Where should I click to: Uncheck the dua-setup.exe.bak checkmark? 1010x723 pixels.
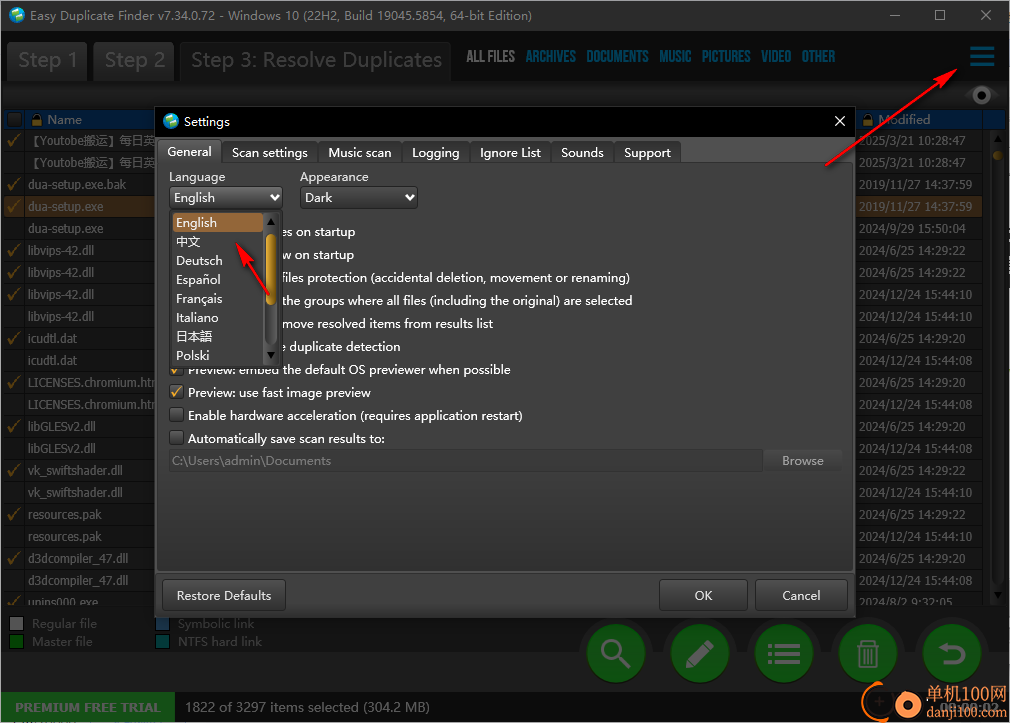(x=14, y=185)
